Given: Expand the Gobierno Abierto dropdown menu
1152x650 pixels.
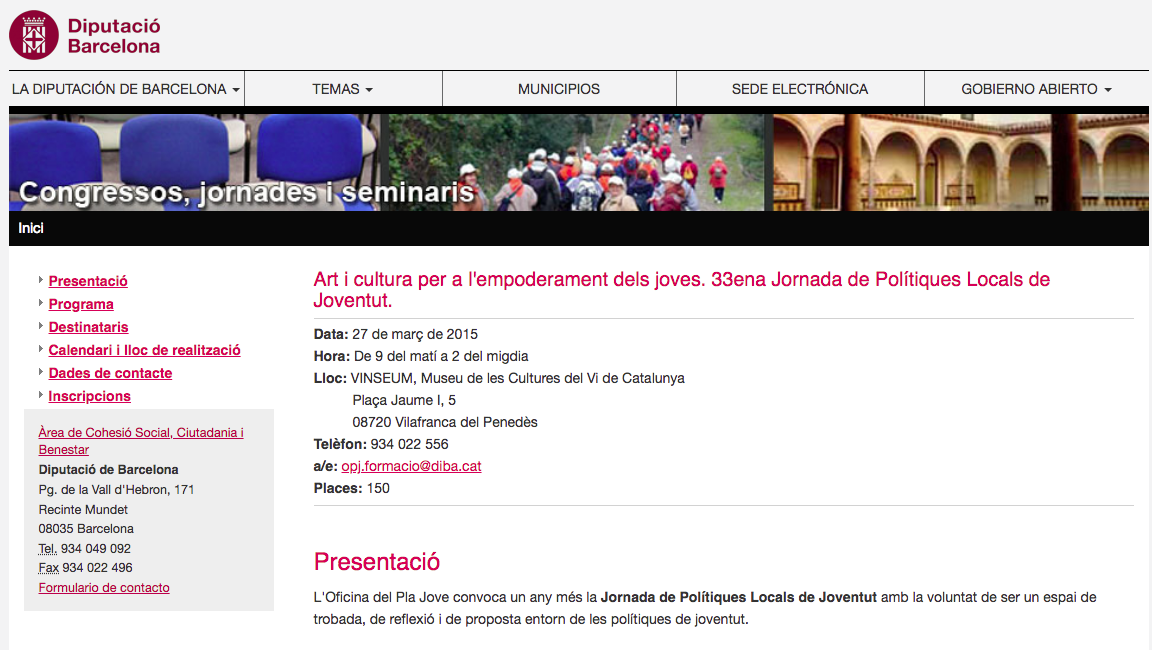Looking at the screenshot, I should [x=1036, y=89].
